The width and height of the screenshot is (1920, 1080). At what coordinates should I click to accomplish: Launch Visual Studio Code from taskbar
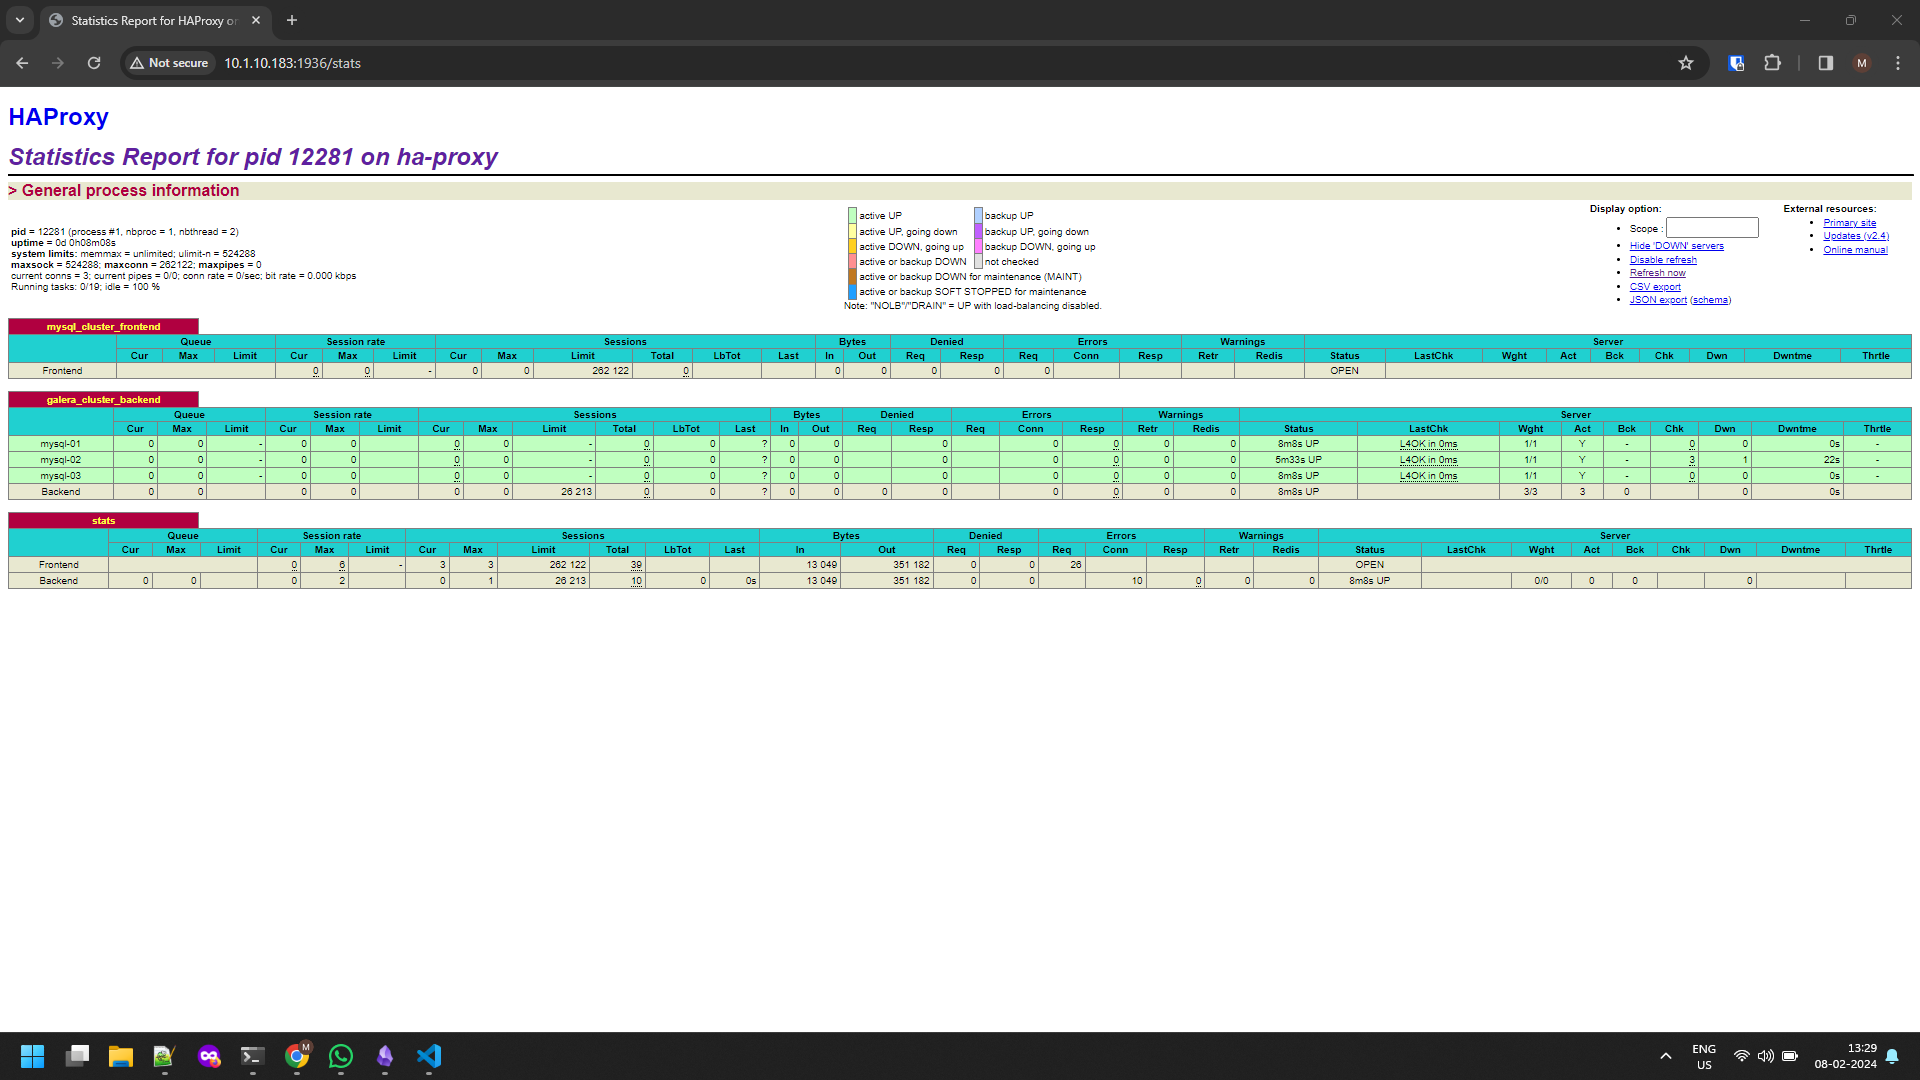pos(429,1057)
